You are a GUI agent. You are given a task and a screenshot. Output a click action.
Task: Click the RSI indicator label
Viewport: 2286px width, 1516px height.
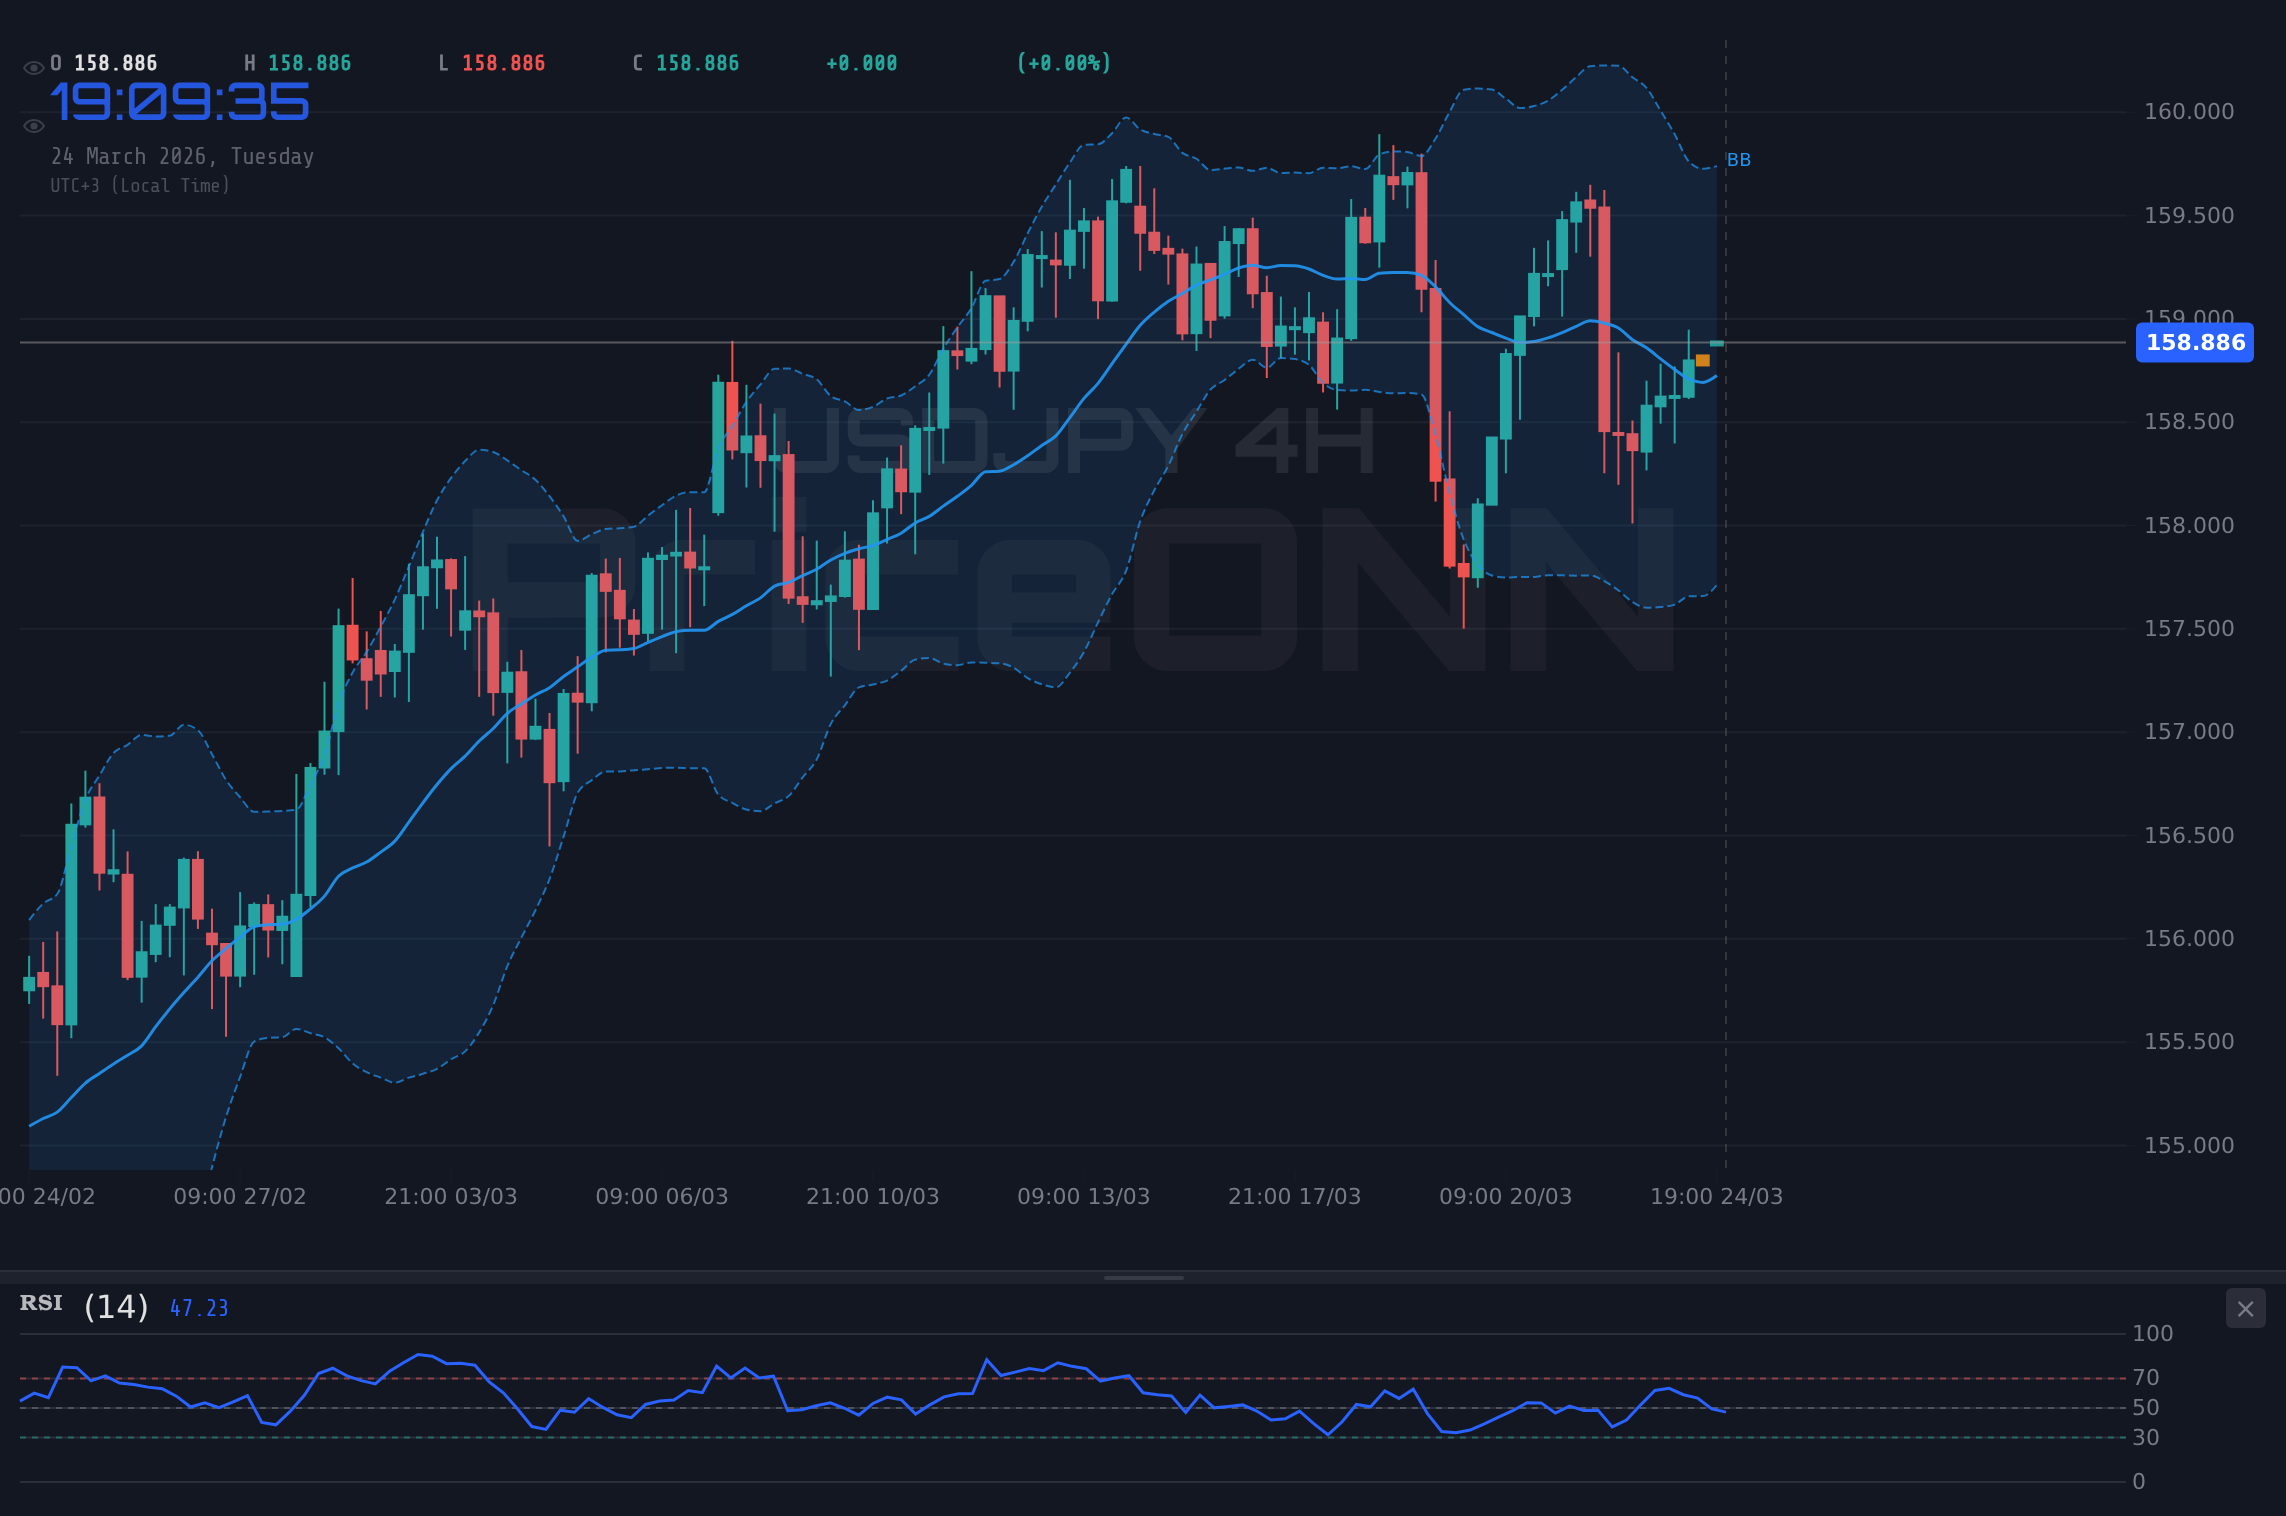point(40,1303)
